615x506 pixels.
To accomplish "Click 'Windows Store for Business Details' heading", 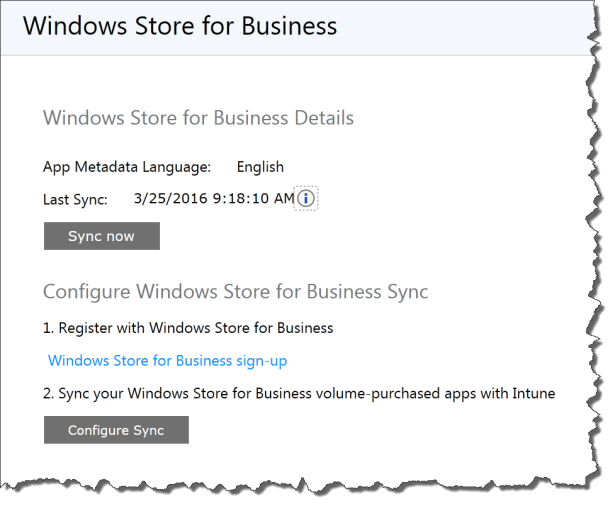I will point(198,118).
